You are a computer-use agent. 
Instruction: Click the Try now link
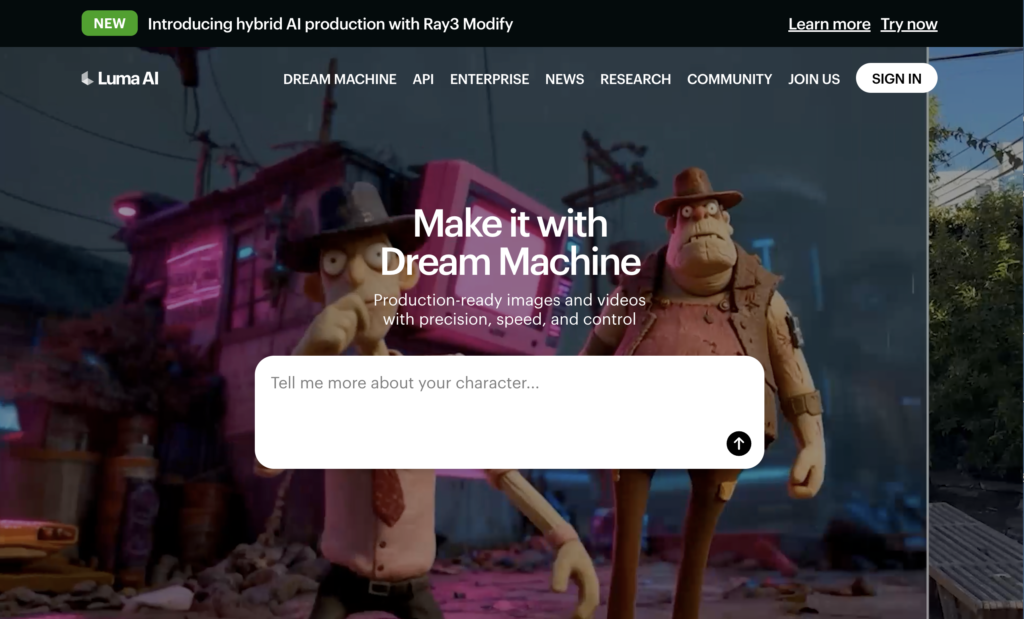pyautogui.click(x=909, y=24)
